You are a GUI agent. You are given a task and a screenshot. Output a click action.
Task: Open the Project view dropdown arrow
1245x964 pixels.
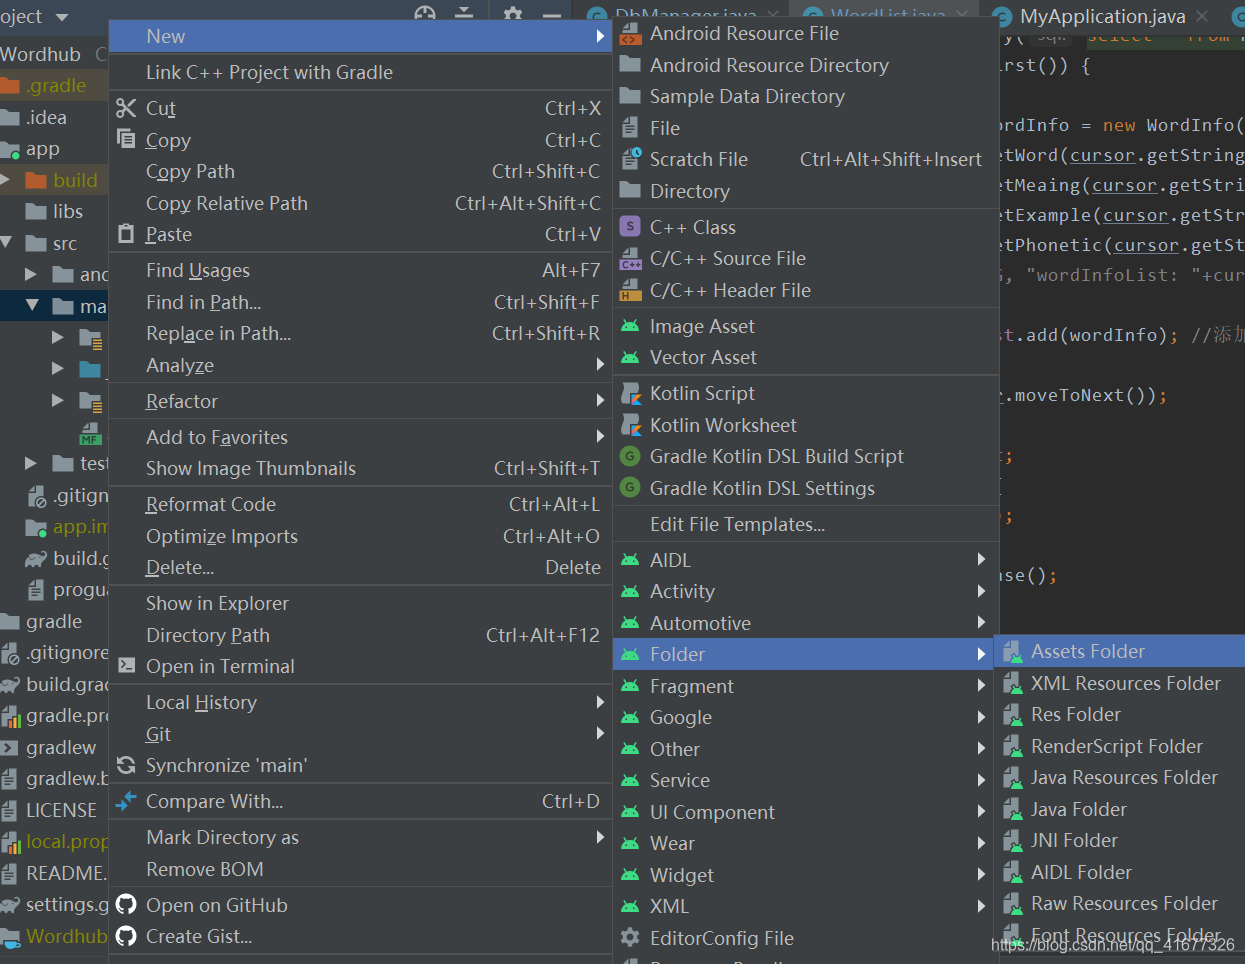tap(62, 17)
